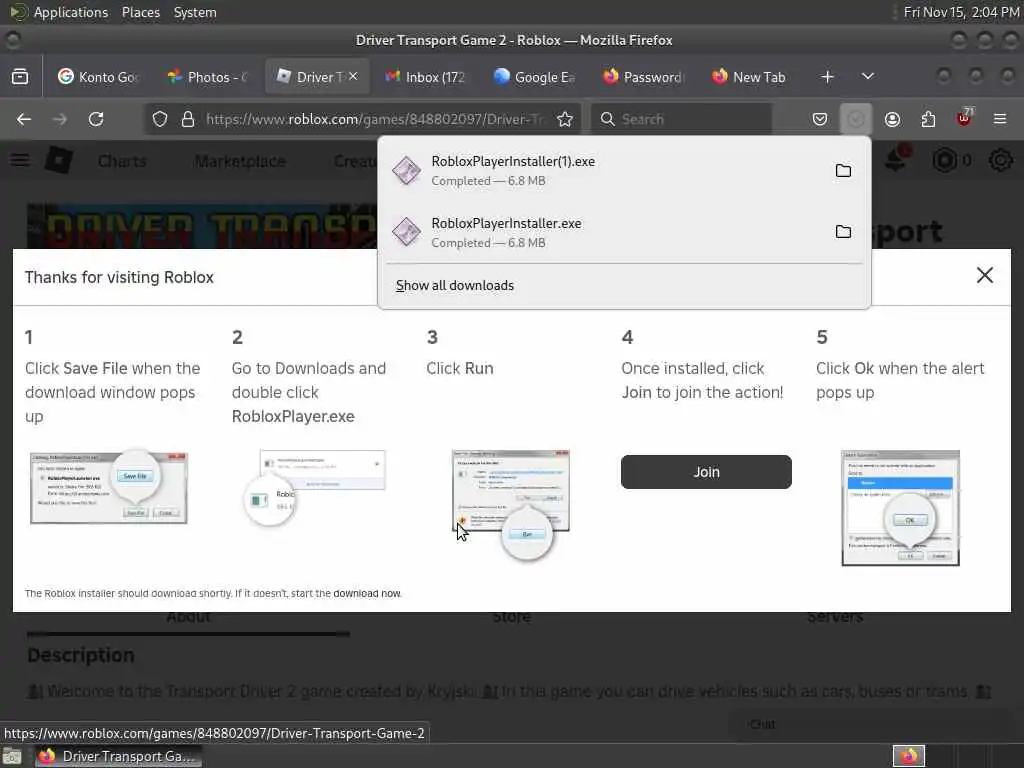Switch to the Gmail Inbox tab

pos(426,76)
